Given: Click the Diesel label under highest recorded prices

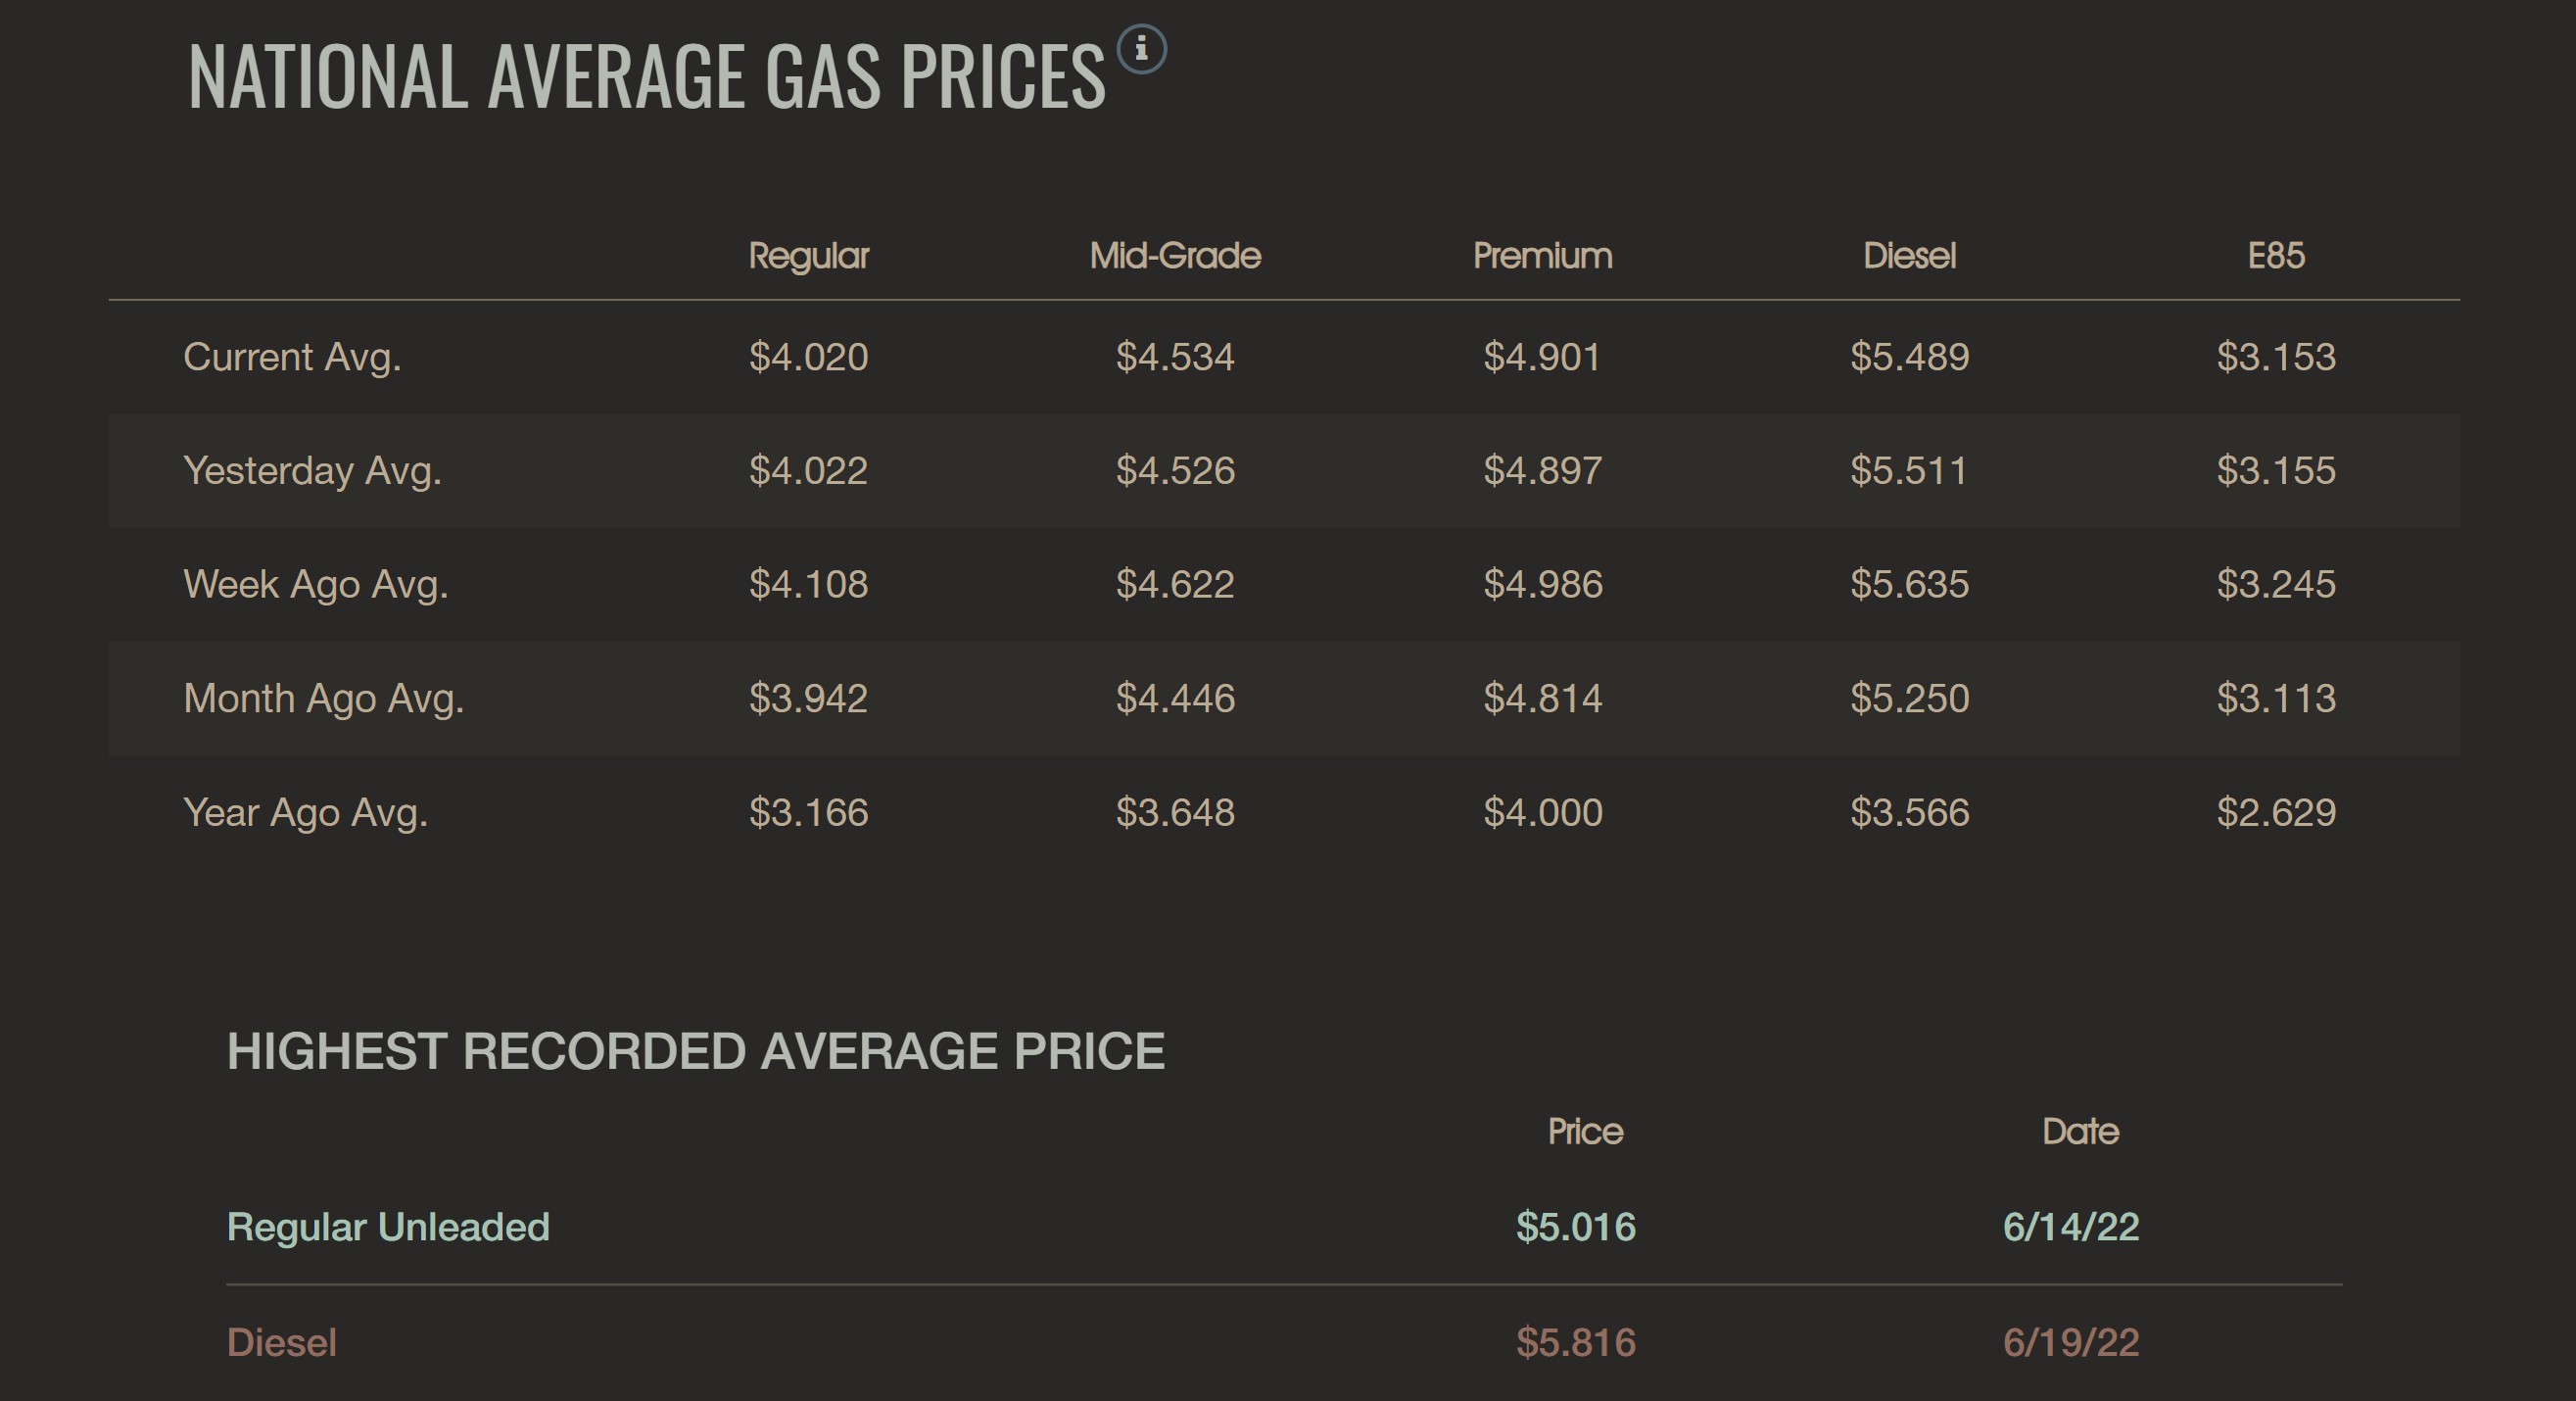Looking at the screenshot, I should coord(281,1342).
